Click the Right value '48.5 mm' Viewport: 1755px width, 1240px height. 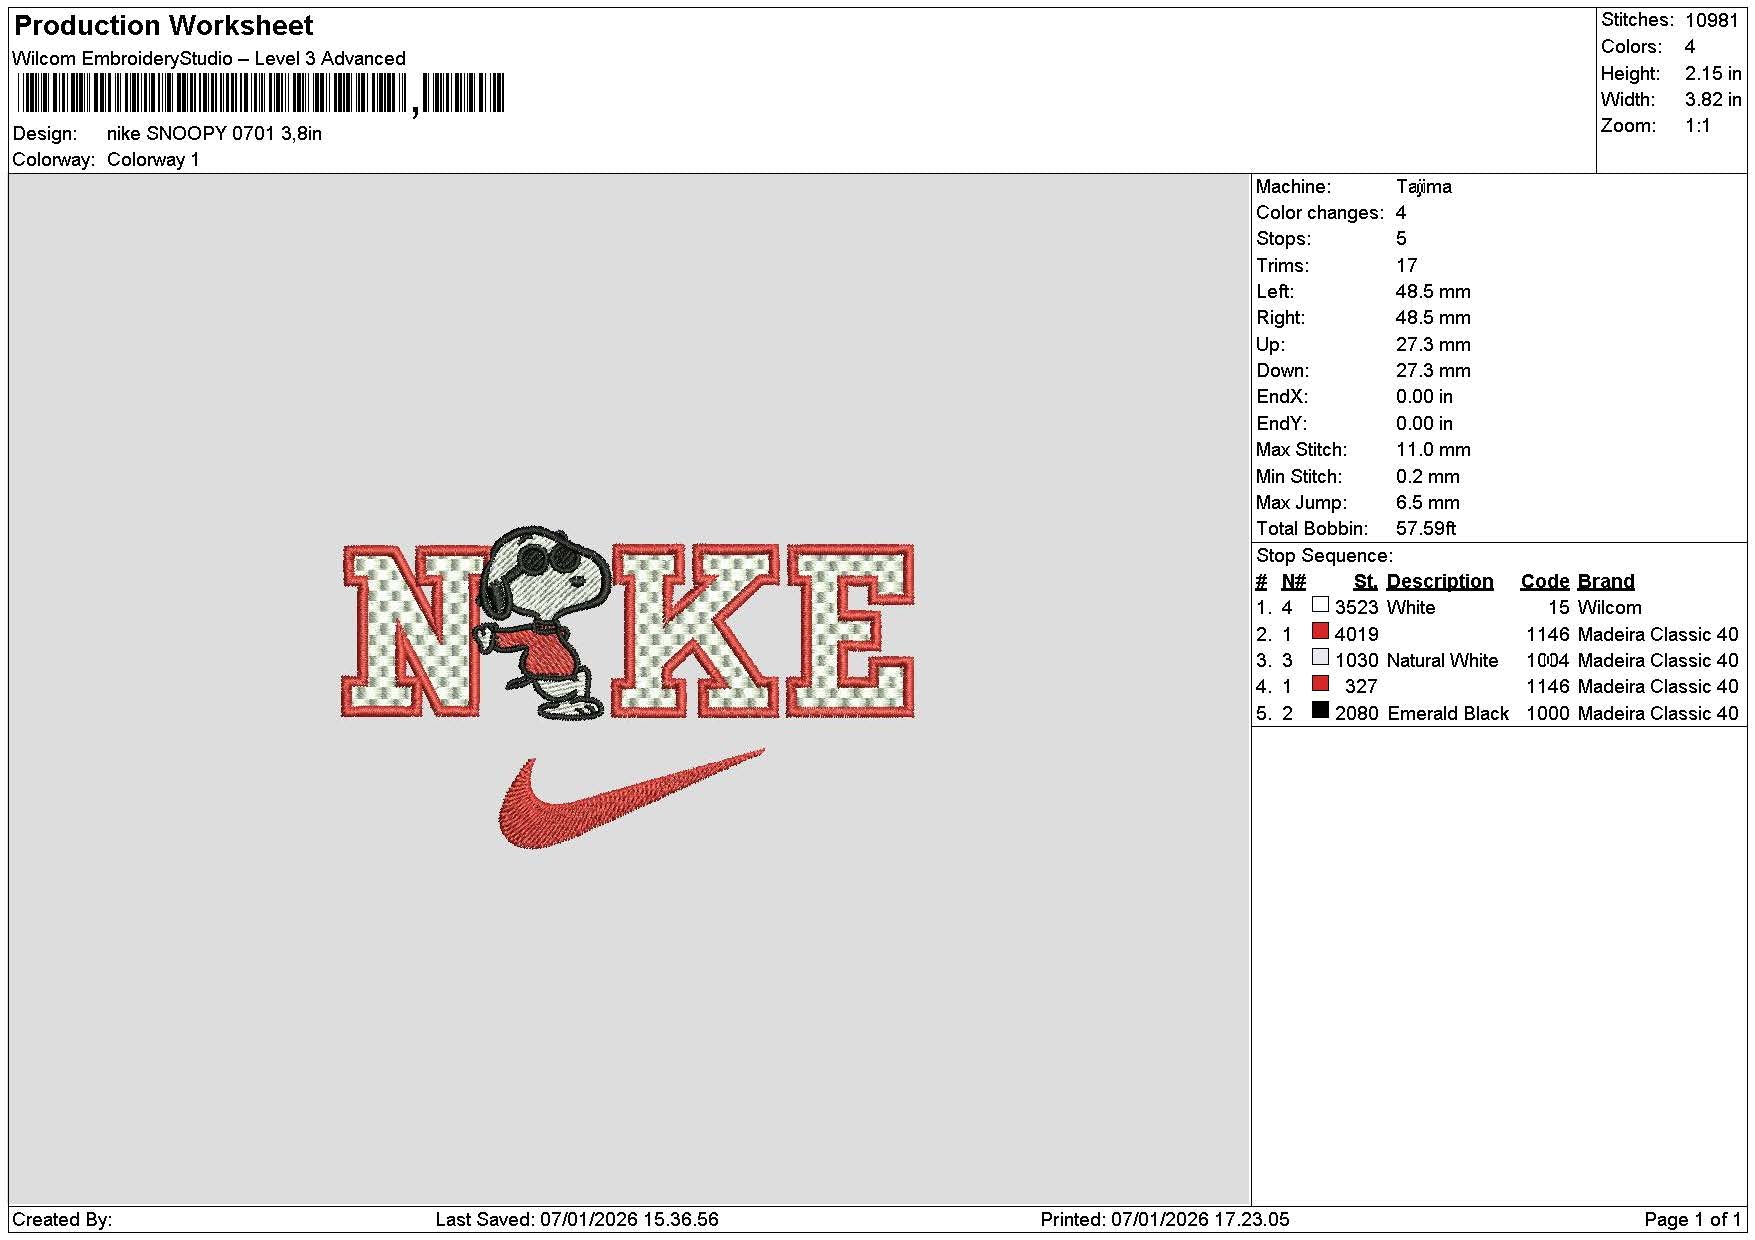[x=1433, y=318]
